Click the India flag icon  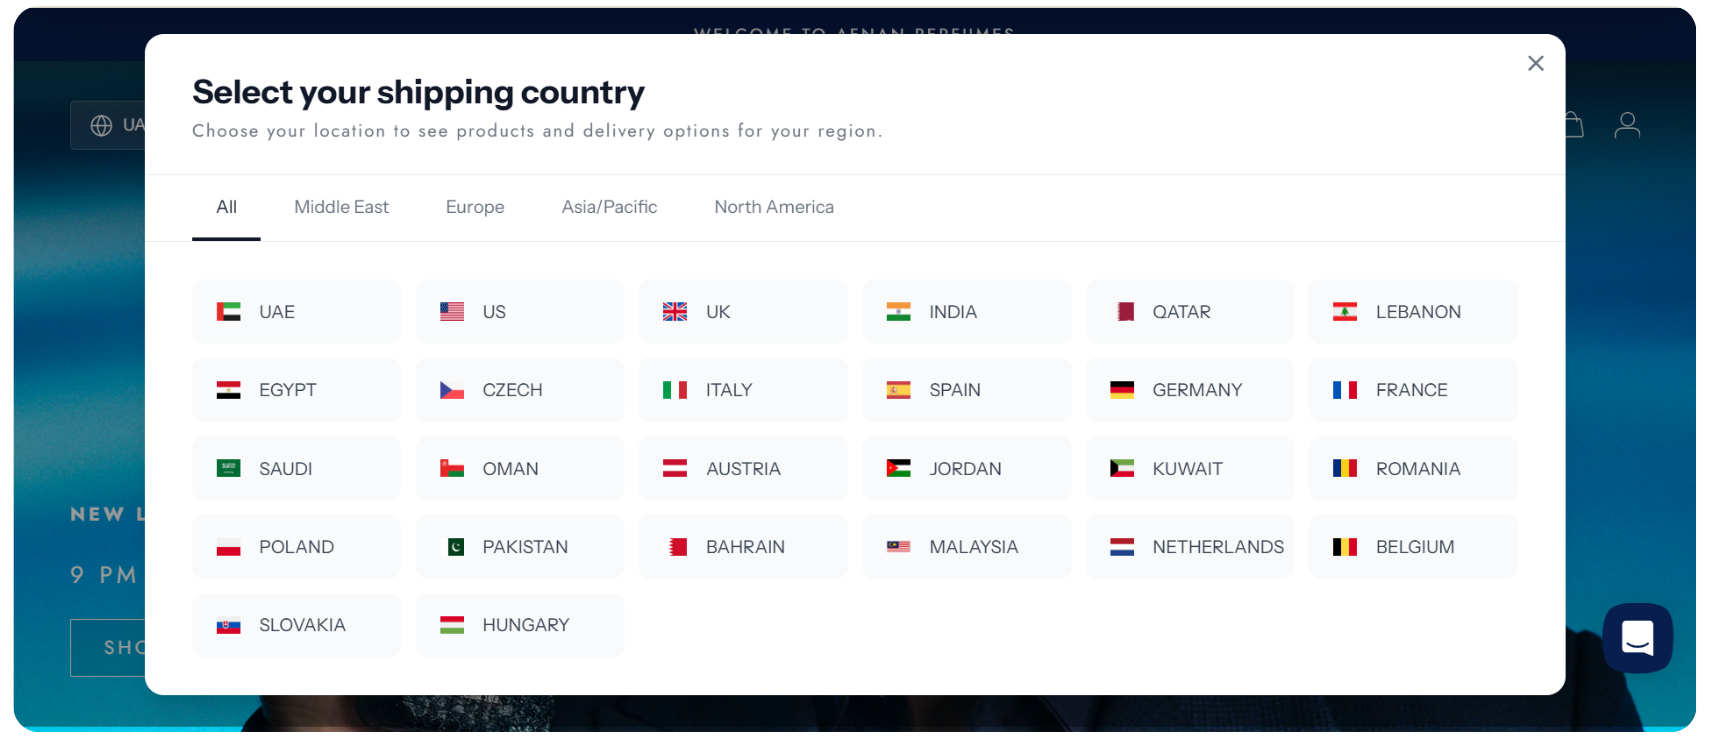[898, 312]
